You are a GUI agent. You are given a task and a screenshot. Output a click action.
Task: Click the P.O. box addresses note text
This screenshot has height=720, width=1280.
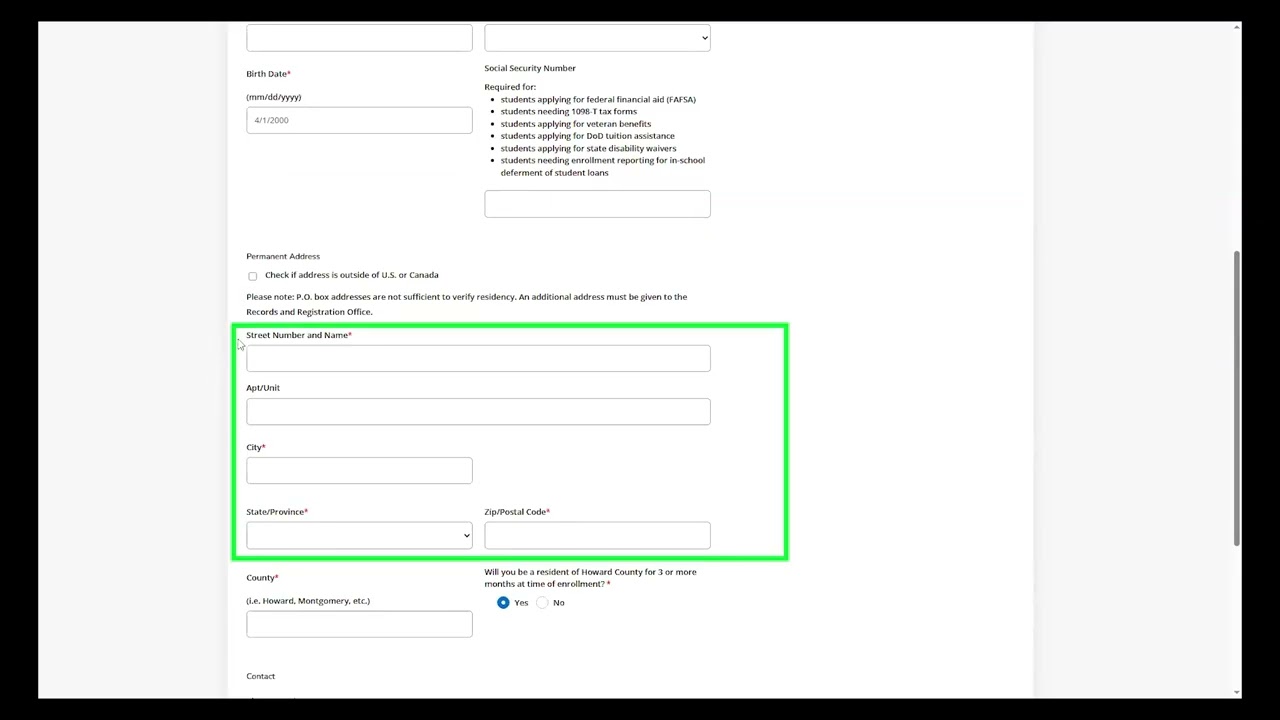click(467, 304)
